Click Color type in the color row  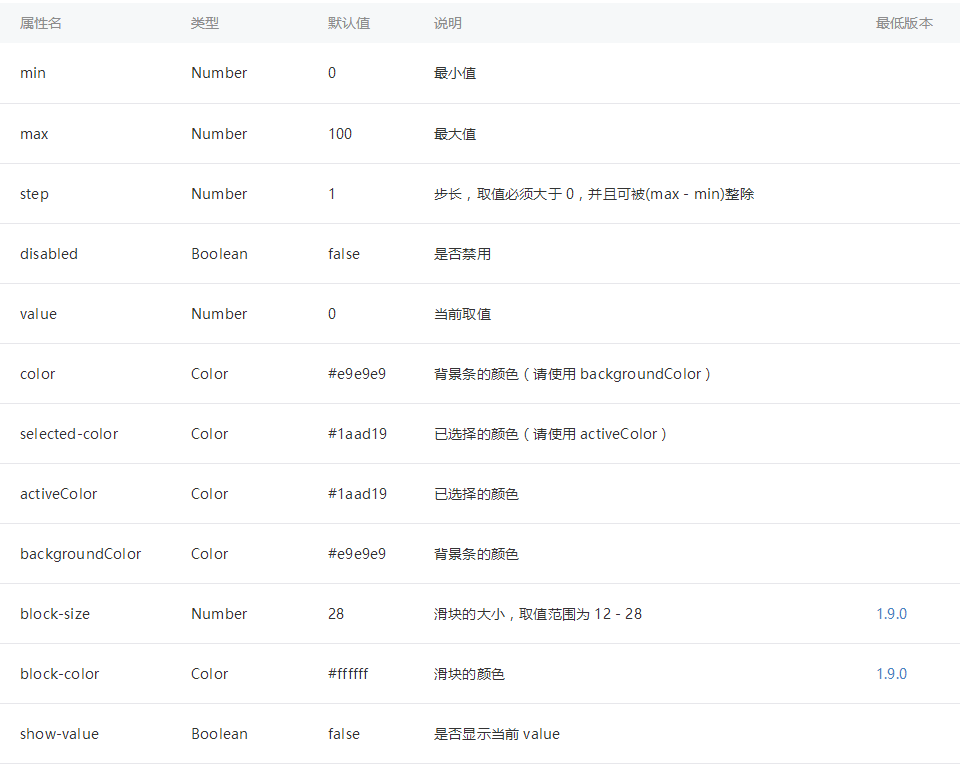tap(210, 374)
